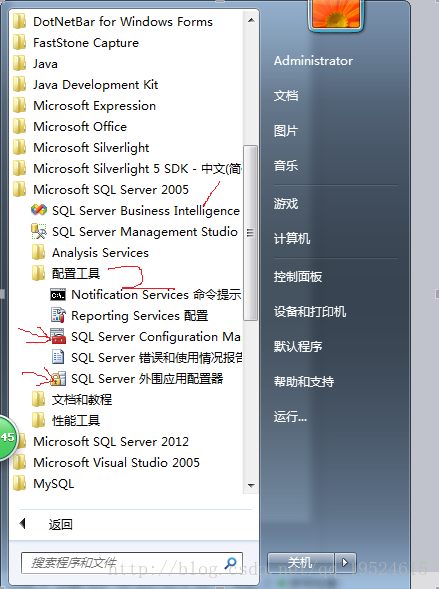Open Reporting Services 配置 icon
The width and height of the screenshot is (439, 589).
click(x=58, y=315)
